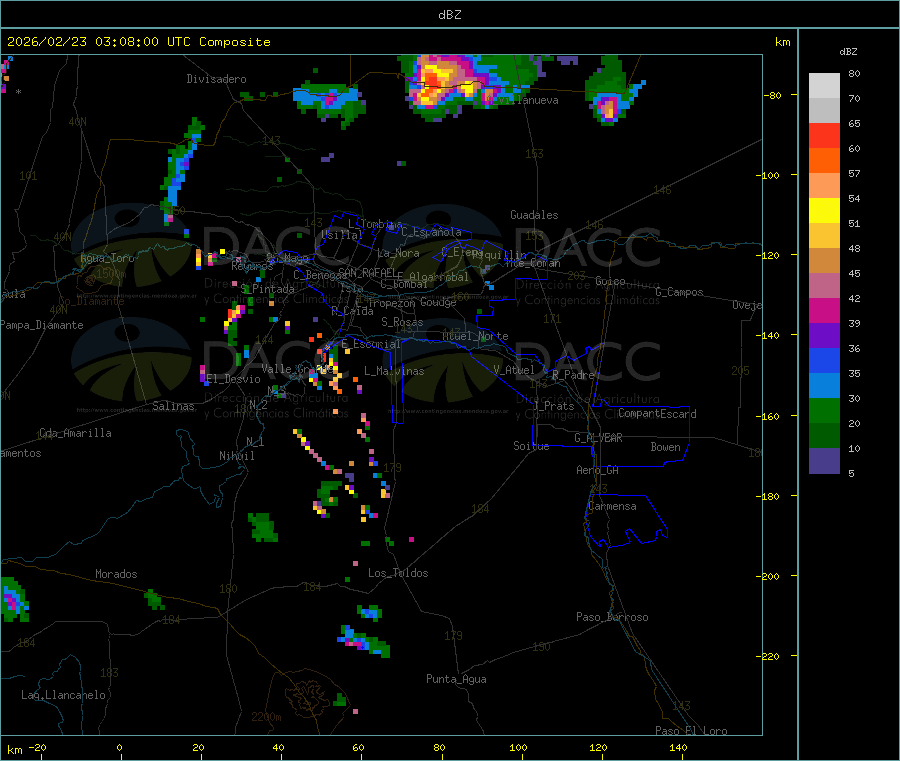The image size is (900, 761).
Task: Click the -200 km axis tick label
Action: pos(768,576)
